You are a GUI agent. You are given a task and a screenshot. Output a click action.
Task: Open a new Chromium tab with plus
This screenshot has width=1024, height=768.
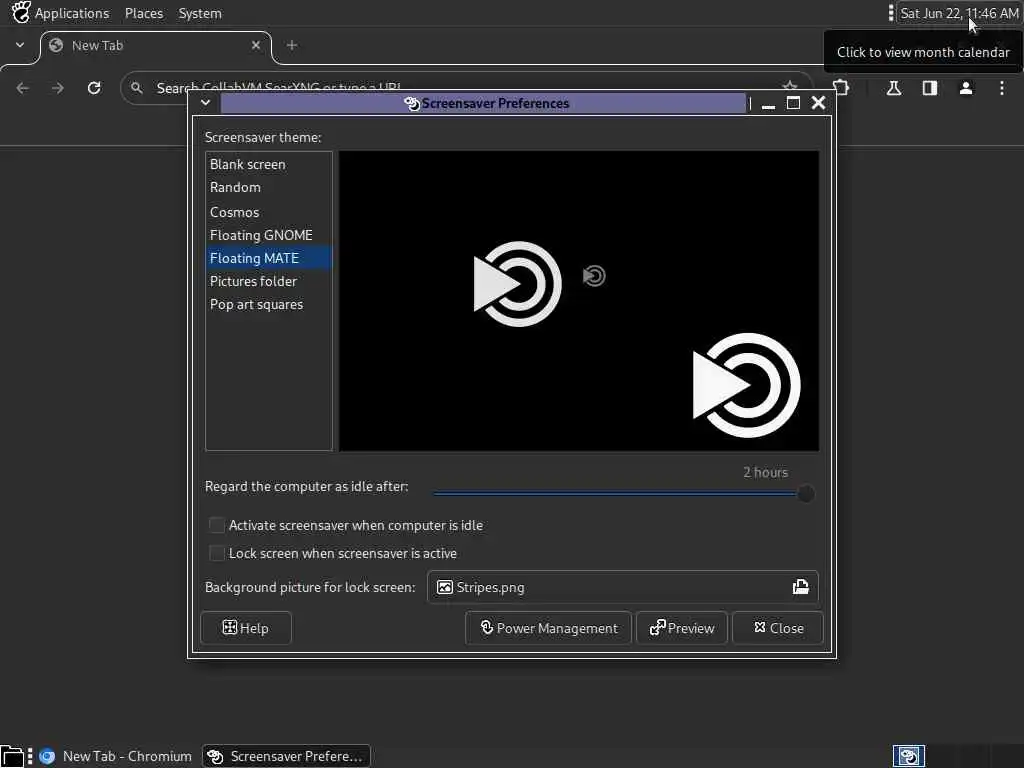[x=292, y=45]
